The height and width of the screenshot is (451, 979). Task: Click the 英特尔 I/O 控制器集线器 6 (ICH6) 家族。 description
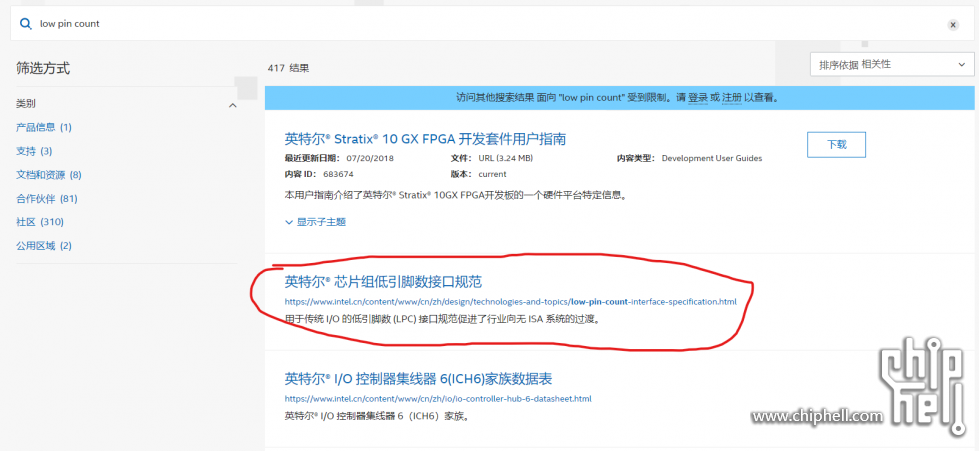click(376, 416)
